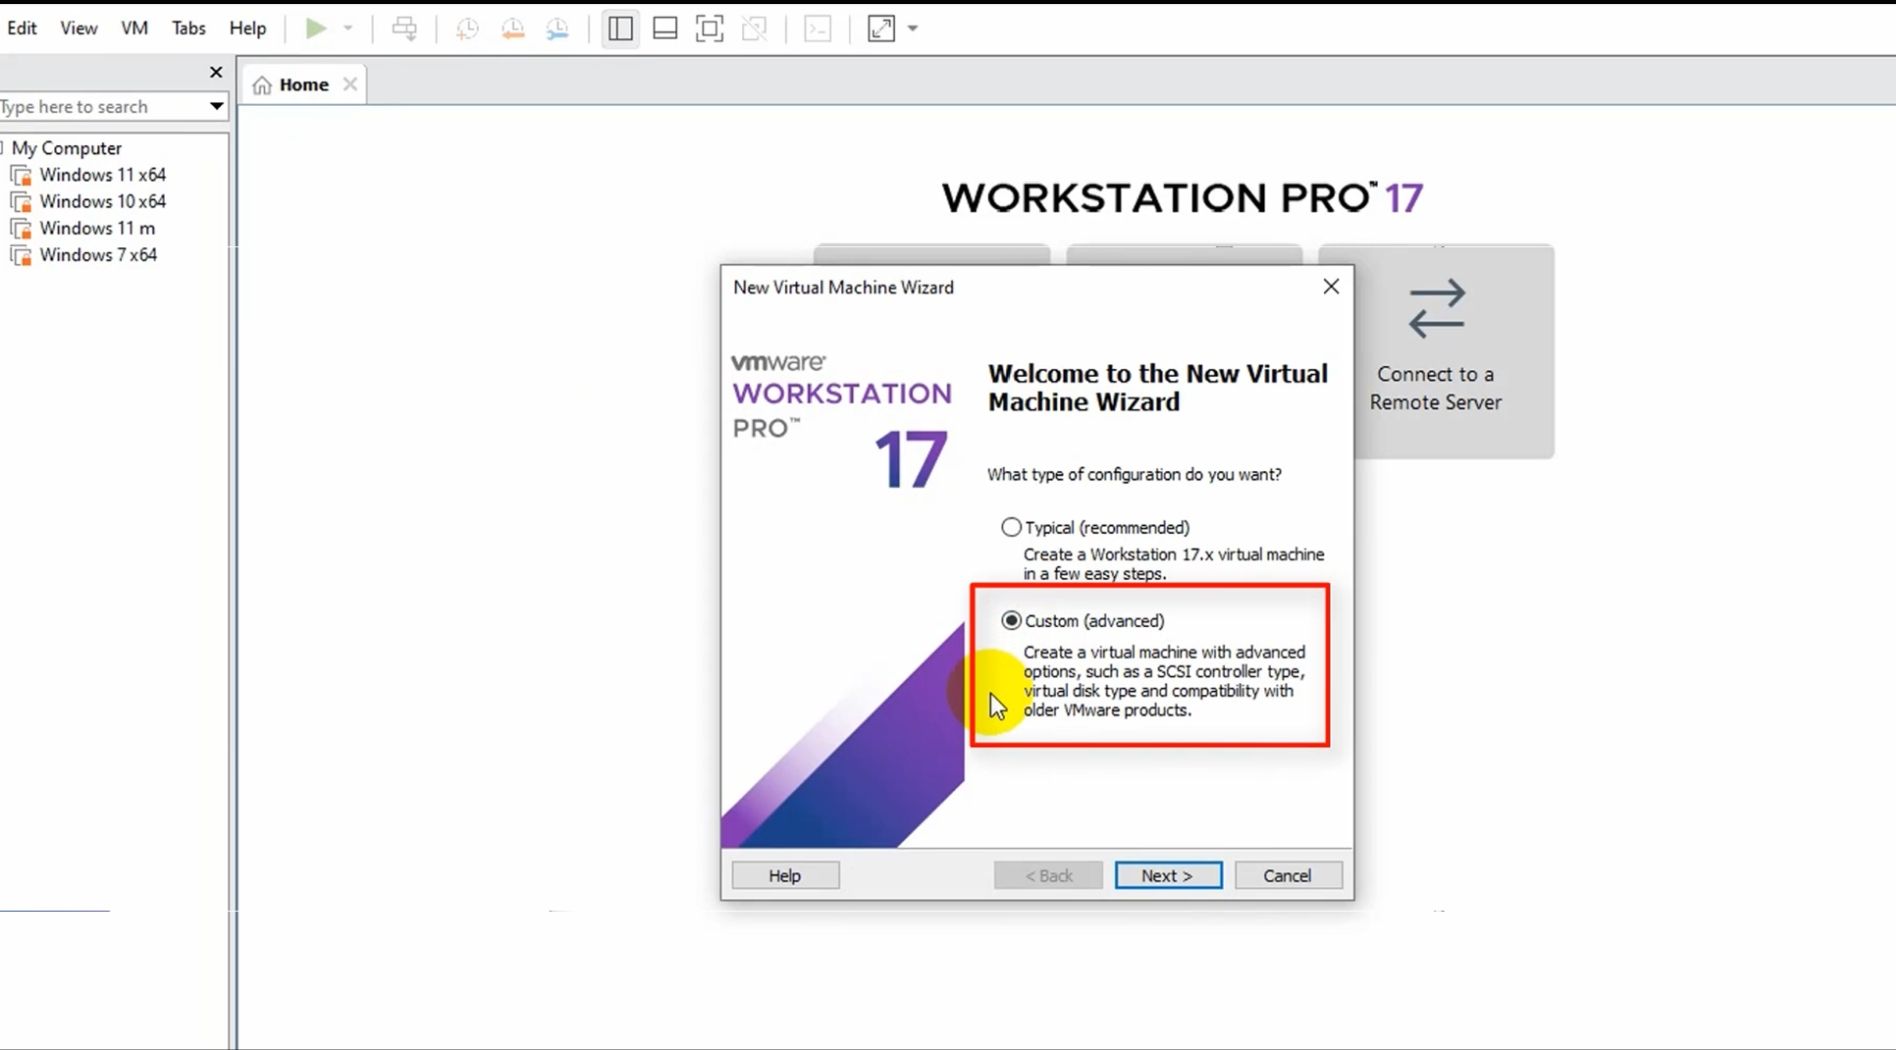1896x1050 pixels.
Task: Select the Windows 10 x64 virtual machine
Action: coord(102,202)
